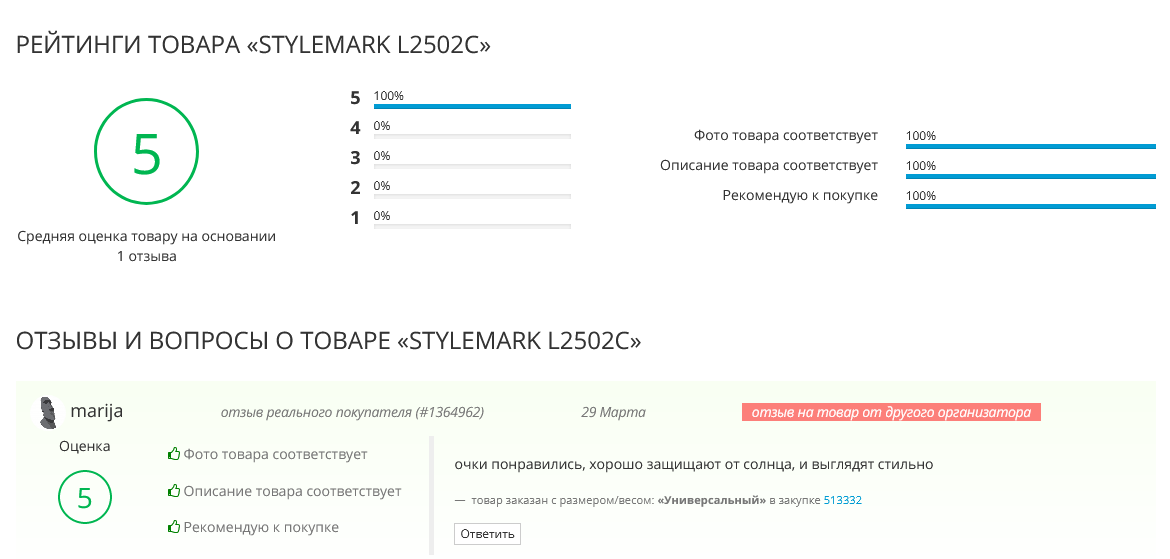
Task: Click the large green circle average rating 5
Action: point(146,153)
